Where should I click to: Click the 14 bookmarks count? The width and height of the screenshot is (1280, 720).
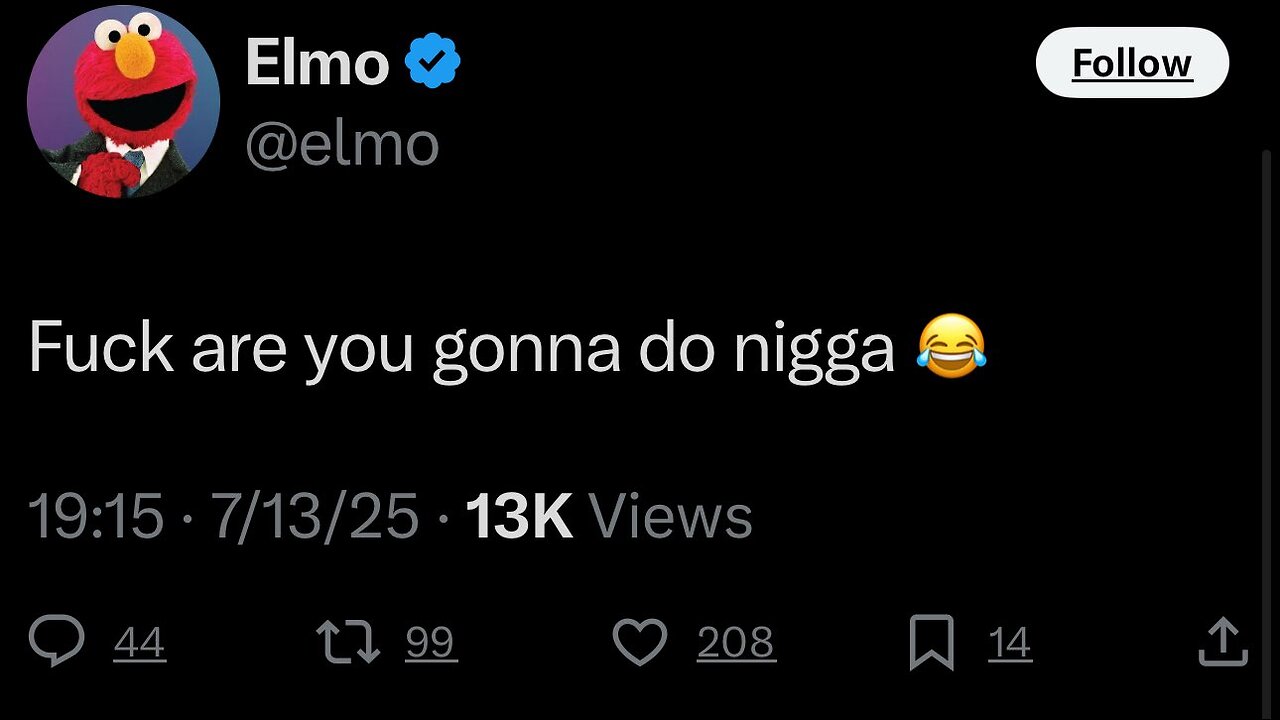point(1009,643)
